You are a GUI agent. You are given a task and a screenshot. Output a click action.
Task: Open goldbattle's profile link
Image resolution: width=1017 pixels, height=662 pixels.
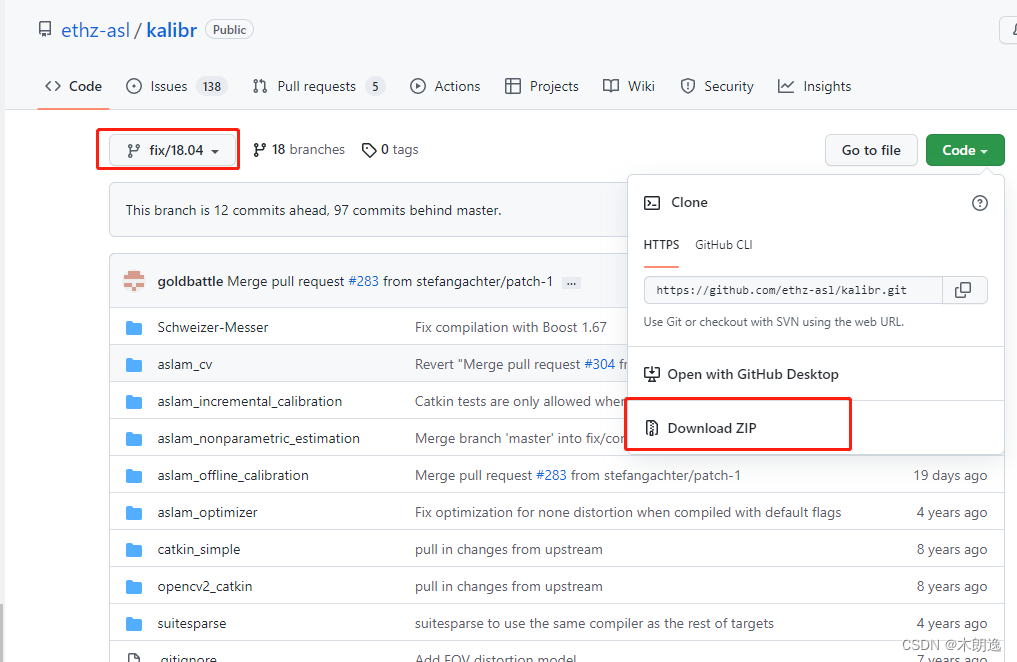(x=190, y=281)
